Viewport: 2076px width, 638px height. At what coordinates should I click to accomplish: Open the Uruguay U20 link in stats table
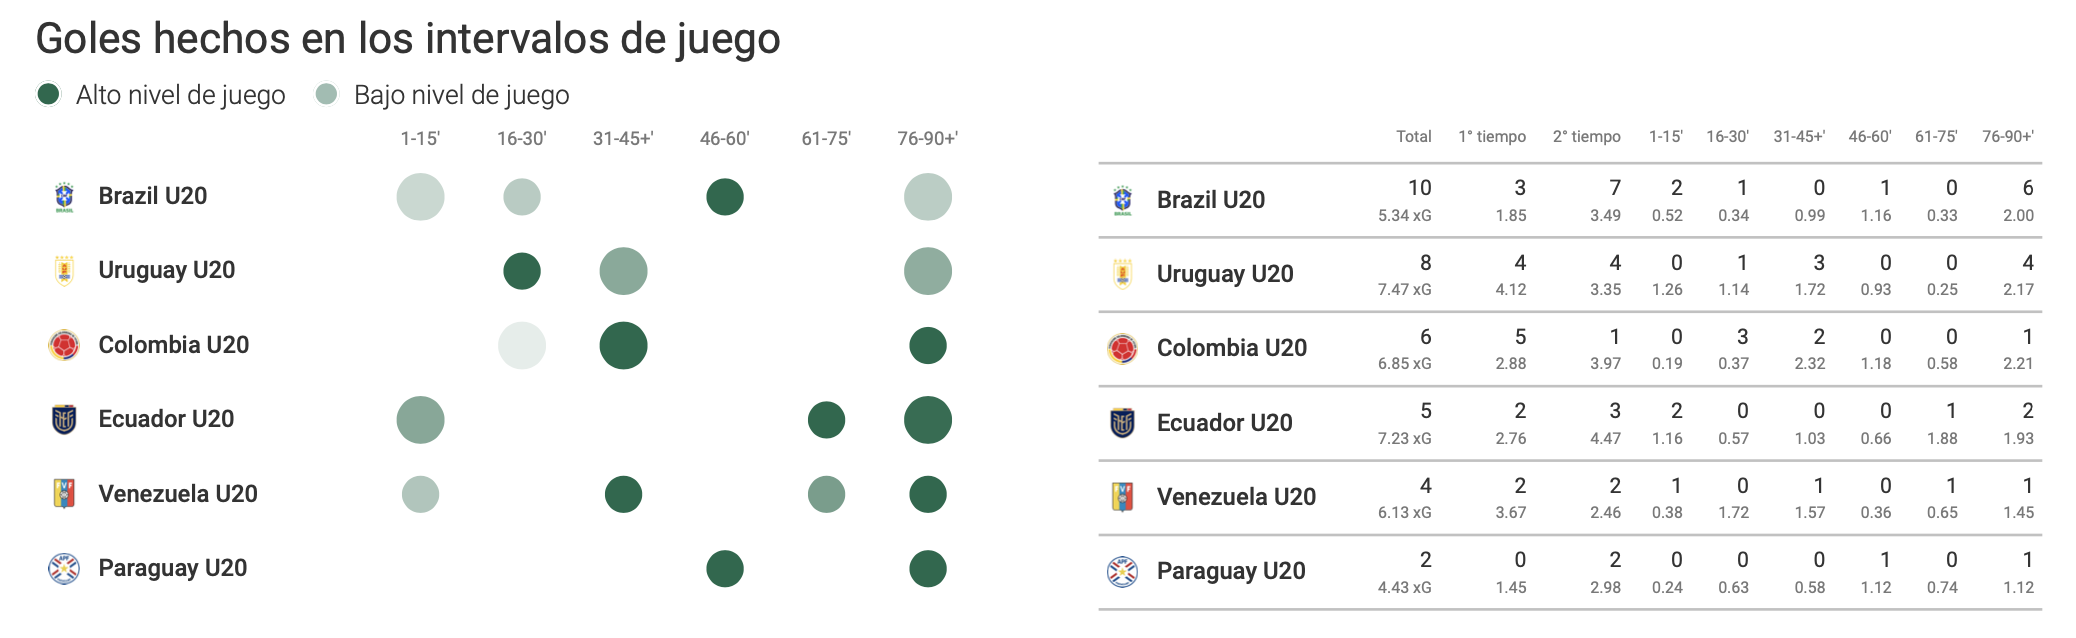[x=1224, y=274]
